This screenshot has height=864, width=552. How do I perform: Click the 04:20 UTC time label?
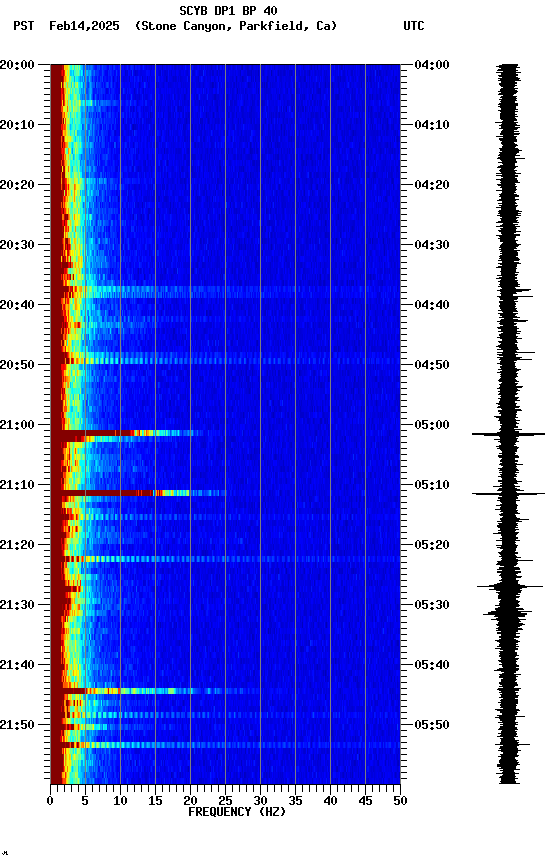tap(432, 185)
